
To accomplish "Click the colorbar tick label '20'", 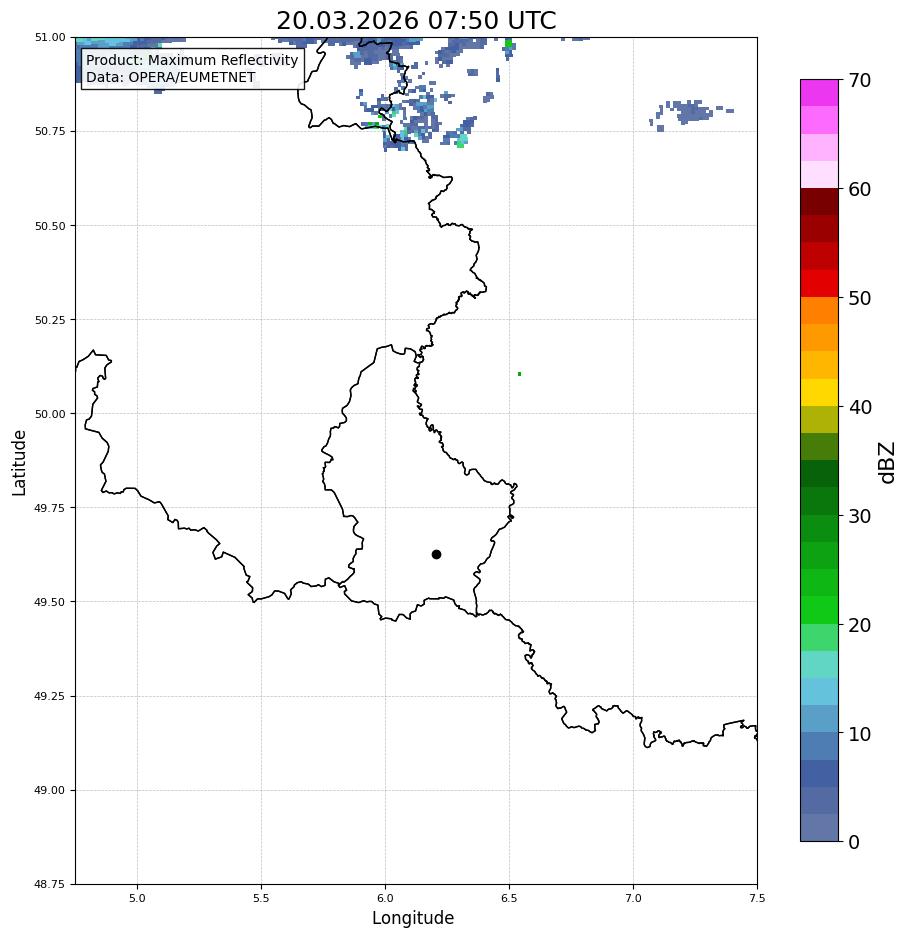I will pos(860,625).
